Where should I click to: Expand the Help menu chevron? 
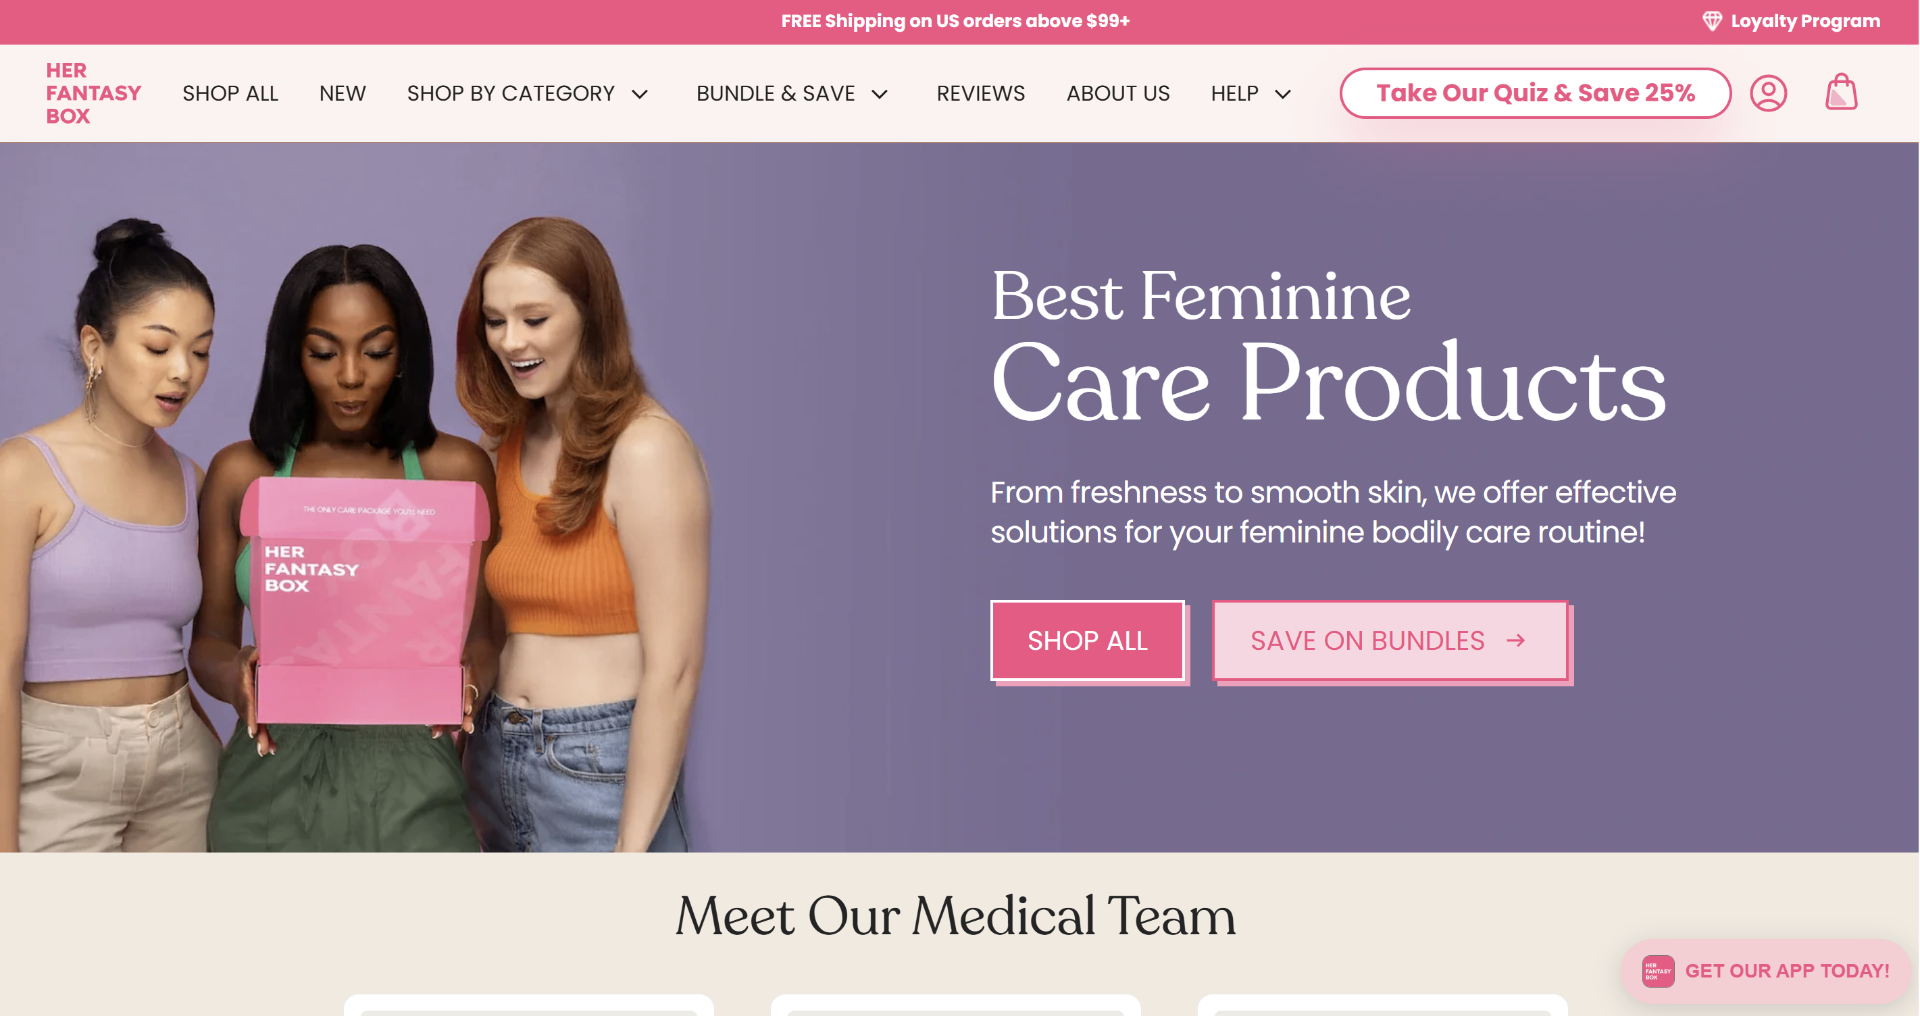click(1283, 94)
